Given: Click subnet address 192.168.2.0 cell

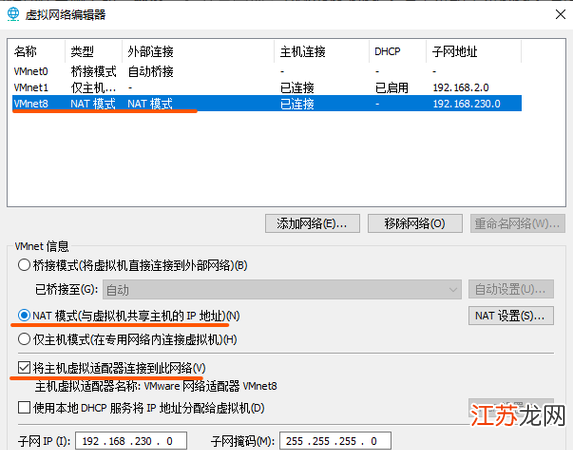Looking at the screenshot, I should coord(460,88).
